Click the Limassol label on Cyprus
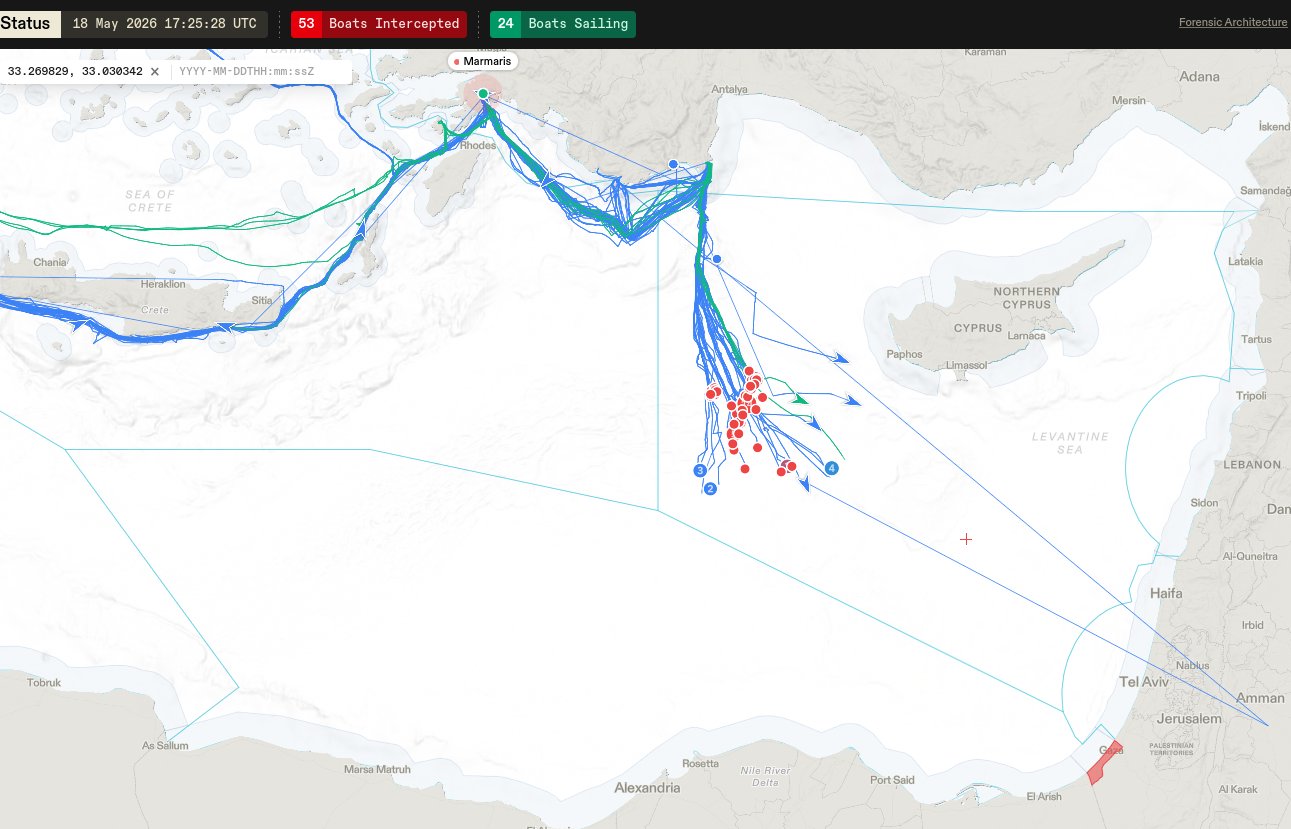 pyautogui.click(x=964, y=365)
